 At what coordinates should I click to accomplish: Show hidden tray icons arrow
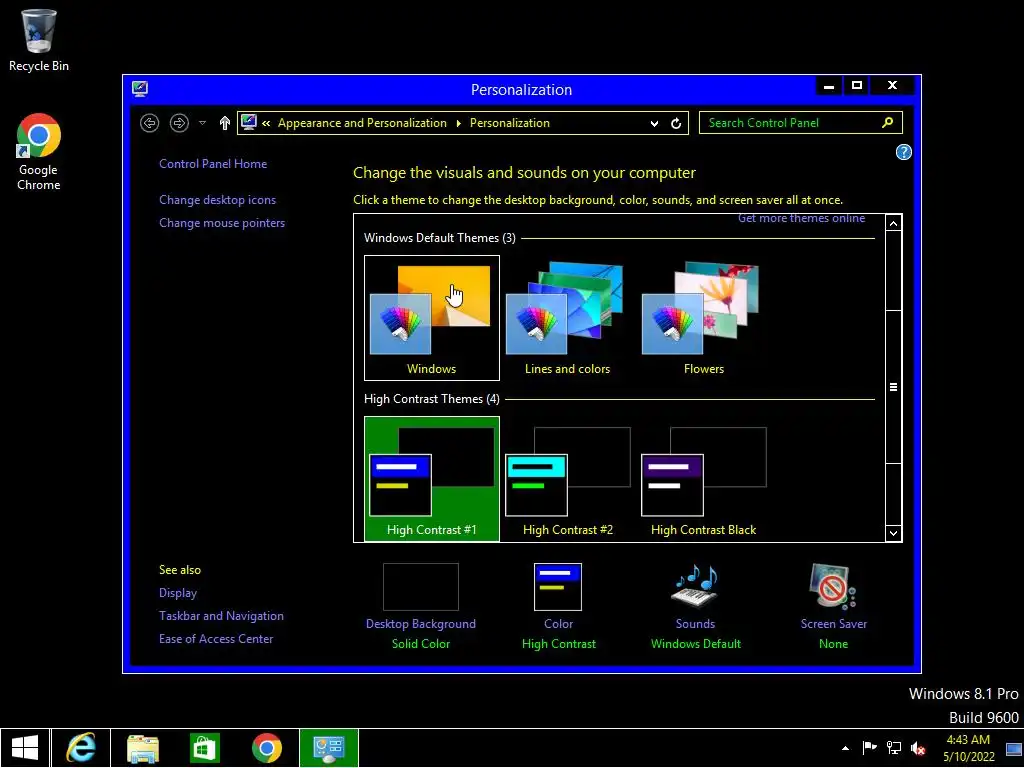coord(846,748)
